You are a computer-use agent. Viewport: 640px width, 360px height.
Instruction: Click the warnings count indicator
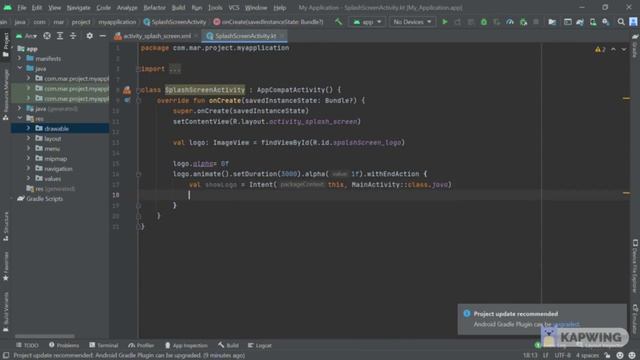coord(600,49)
